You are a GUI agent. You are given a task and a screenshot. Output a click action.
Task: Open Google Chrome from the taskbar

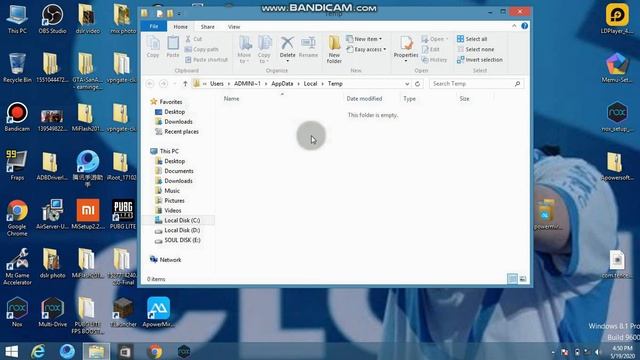coord(155,351)
